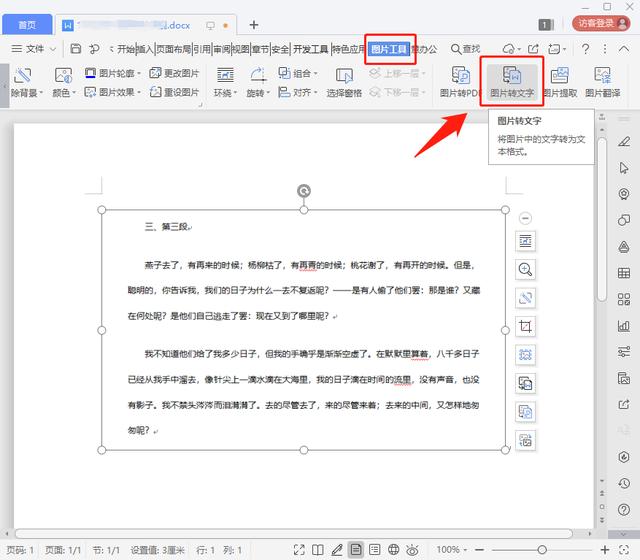Click the chart icon in right sidebar
Viewport: 640px width, 560px height.
[x=624, y=325]
